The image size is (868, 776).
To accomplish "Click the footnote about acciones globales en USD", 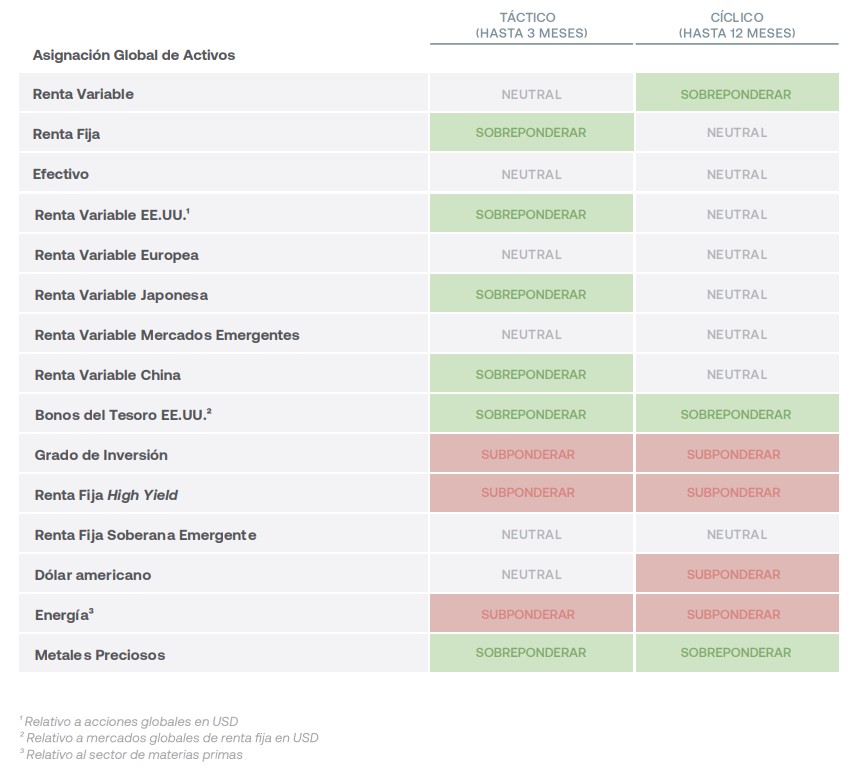I will coord(130,721).
